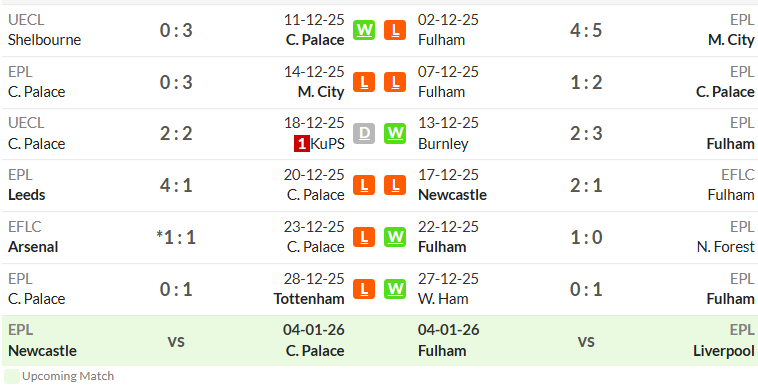Click the green W badge for Burnley 13-12-25

pos(395,133)
